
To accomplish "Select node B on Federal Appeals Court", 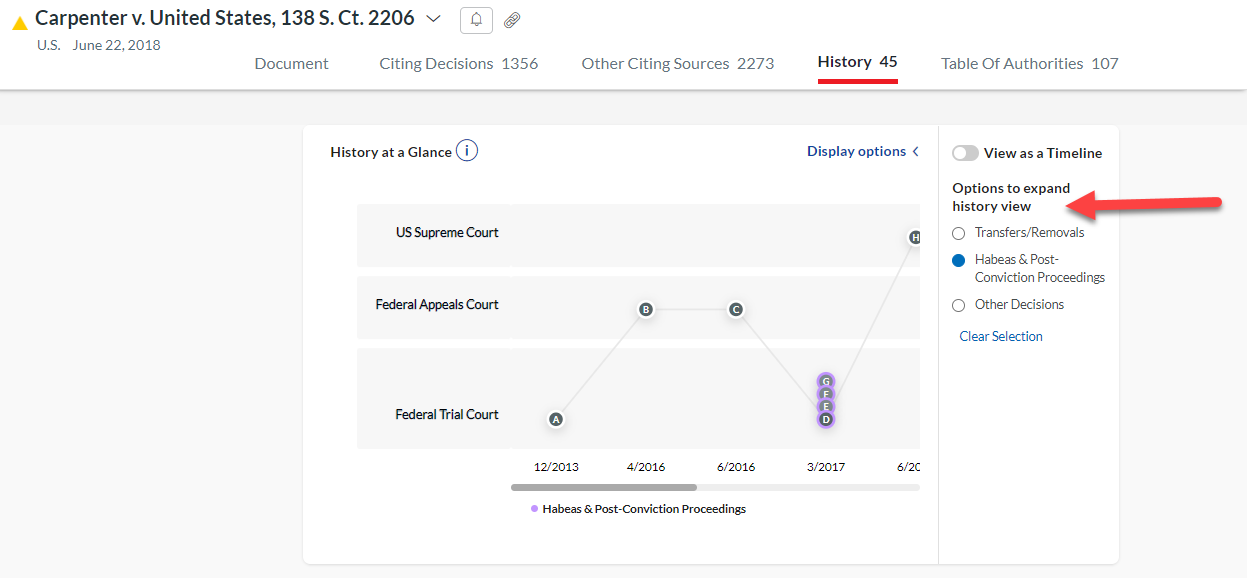I will click(x=646, y=310).
